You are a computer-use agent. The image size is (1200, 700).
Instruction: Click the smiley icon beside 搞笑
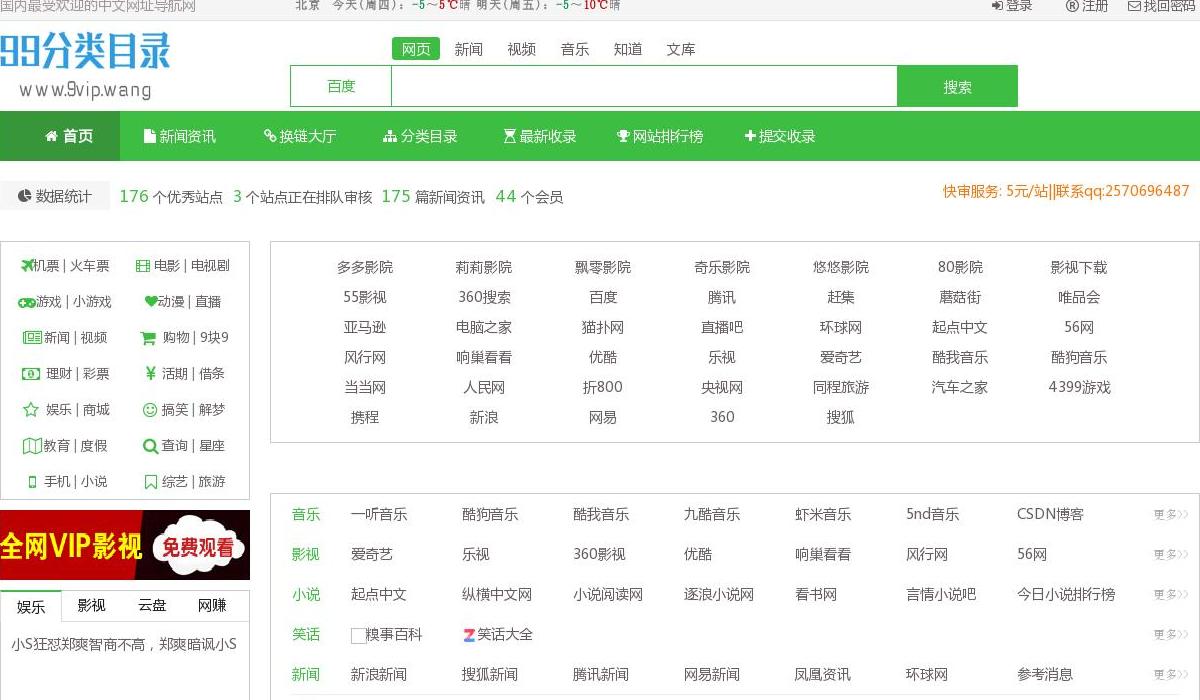(150, 410)
